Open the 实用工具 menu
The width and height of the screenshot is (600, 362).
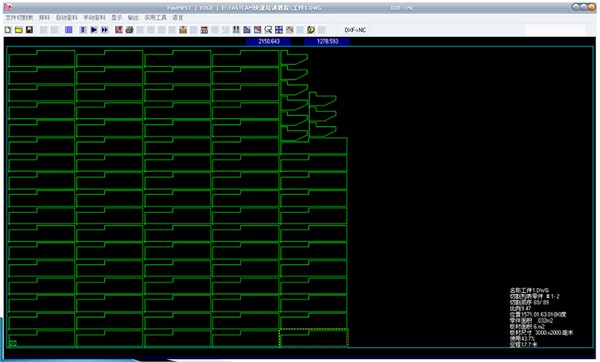(155, 18)
